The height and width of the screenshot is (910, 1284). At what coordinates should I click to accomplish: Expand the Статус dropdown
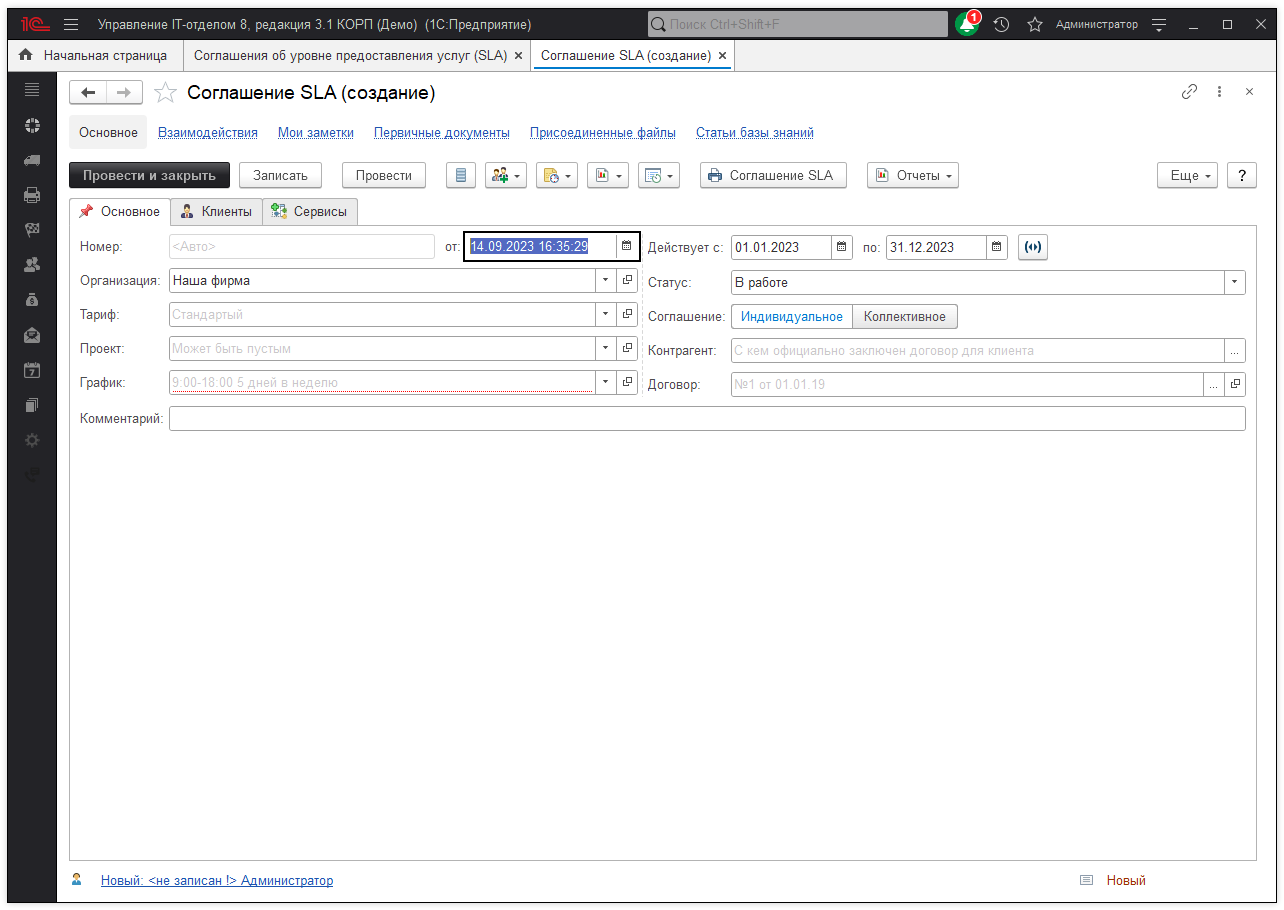point(1235,282)
